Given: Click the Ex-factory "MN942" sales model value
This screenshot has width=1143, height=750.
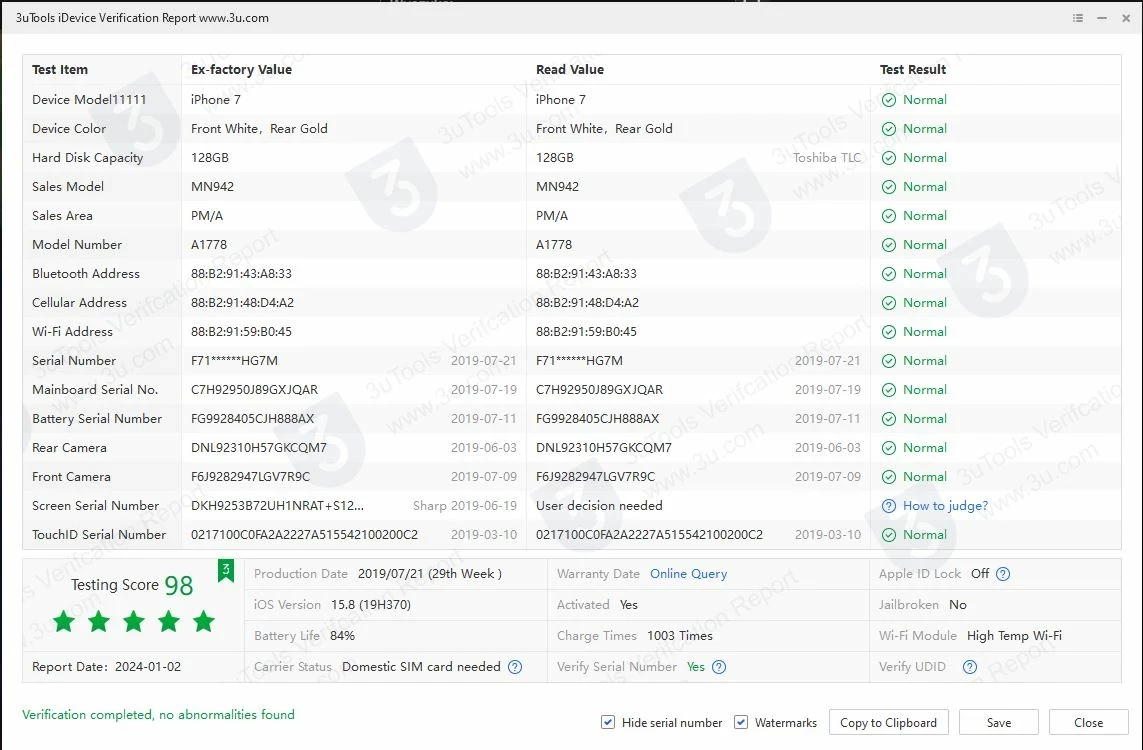Looking at the screenshot, I should (x=213, y=187).
